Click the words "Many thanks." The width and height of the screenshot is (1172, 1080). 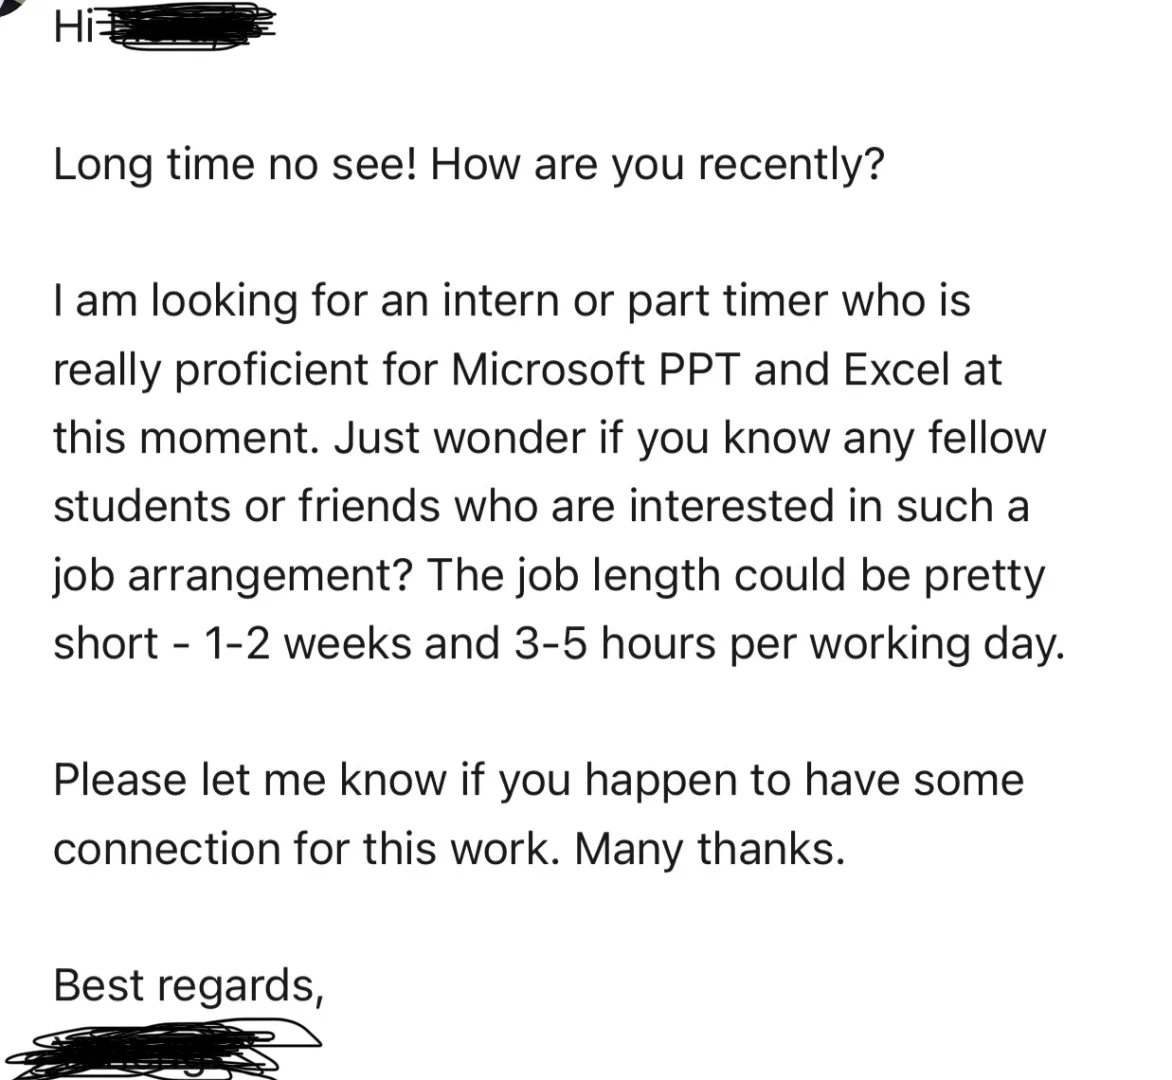point(710,849)
